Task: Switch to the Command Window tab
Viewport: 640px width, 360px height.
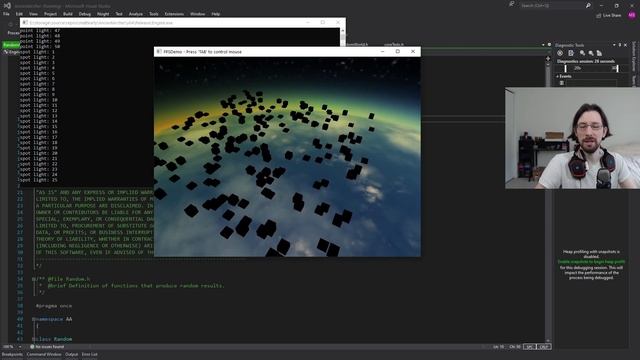Action: coord(44,354)
